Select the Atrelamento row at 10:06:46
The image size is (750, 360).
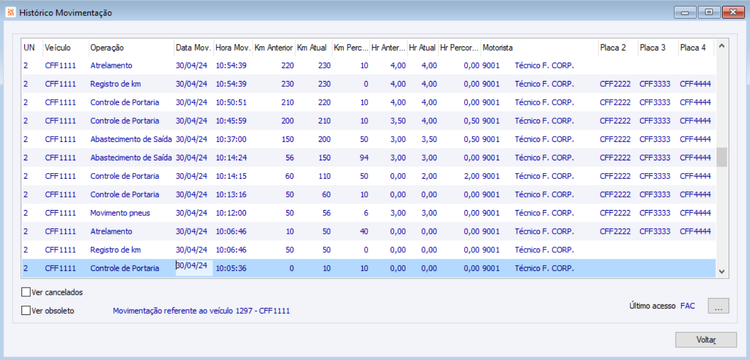(x=369, y=231)
